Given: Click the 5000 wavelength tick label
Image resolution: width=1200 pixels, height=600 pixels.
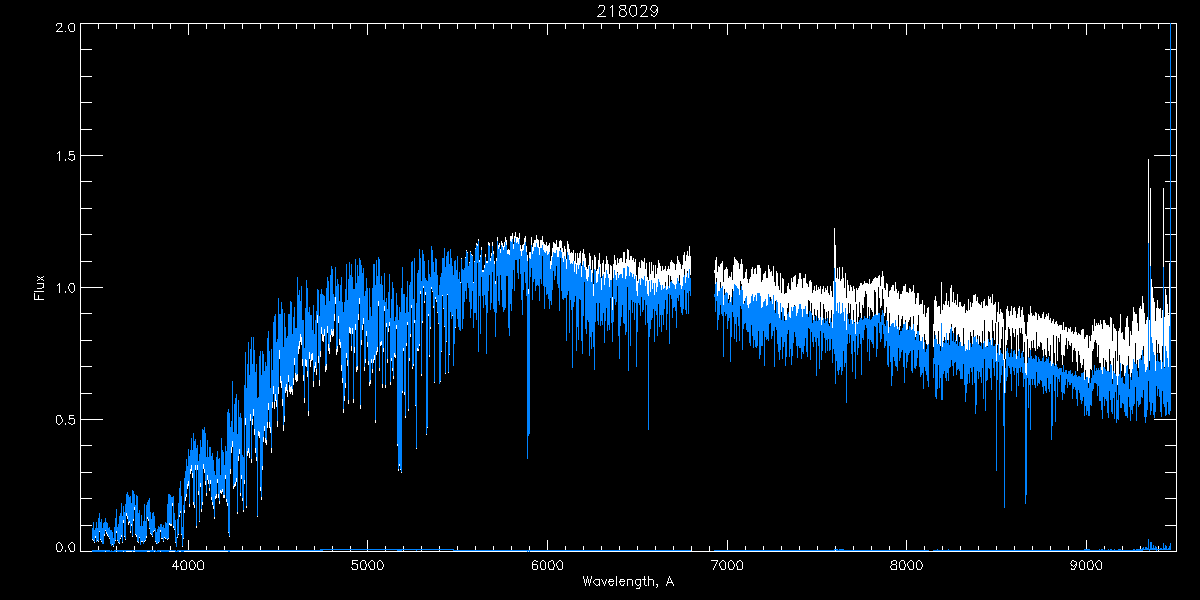Looking at the screenshot, I should click(x=368, y=565).
